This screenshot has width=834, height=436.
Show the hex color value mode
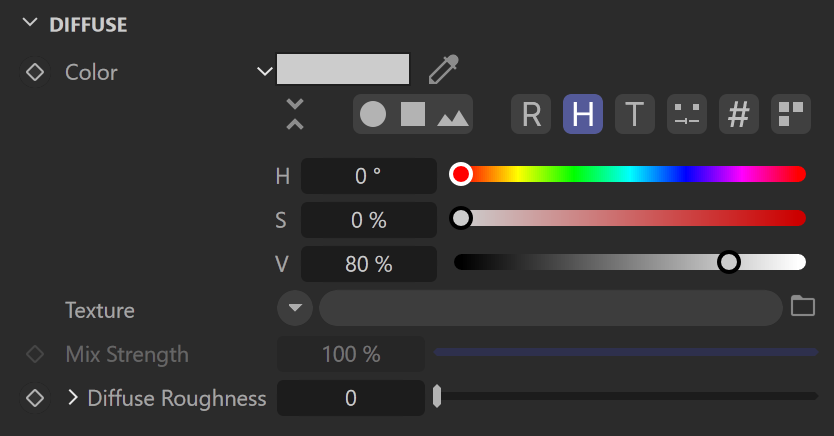[739, 114]
